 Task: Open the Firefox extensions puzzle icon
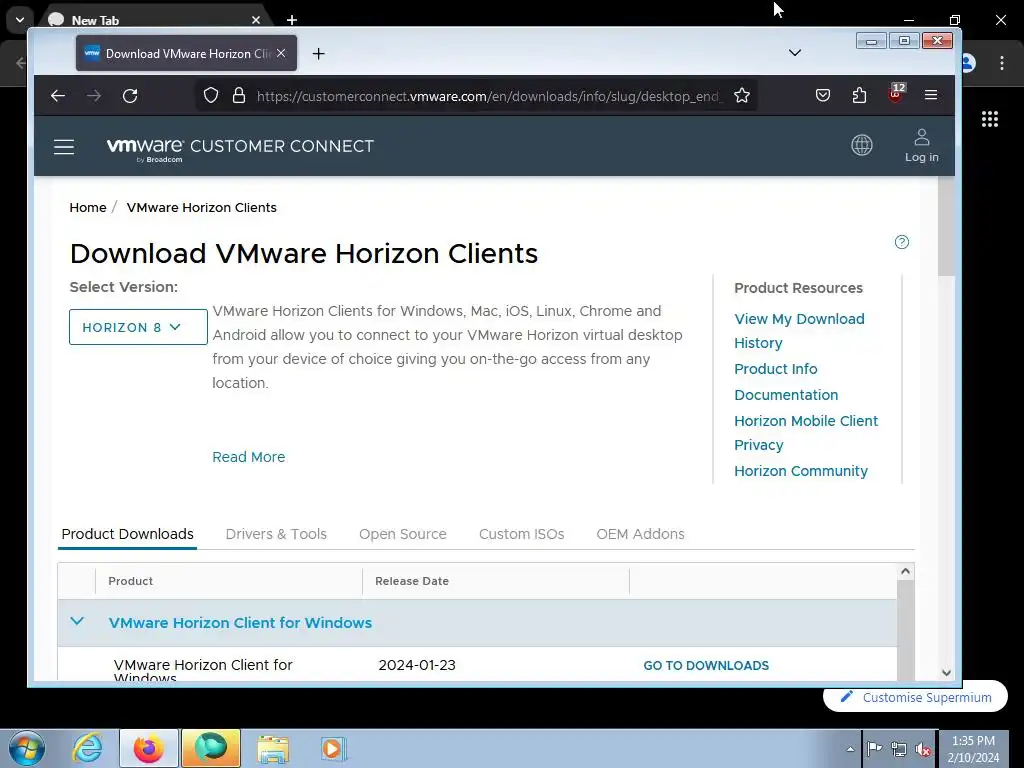(x=859, y=96)
